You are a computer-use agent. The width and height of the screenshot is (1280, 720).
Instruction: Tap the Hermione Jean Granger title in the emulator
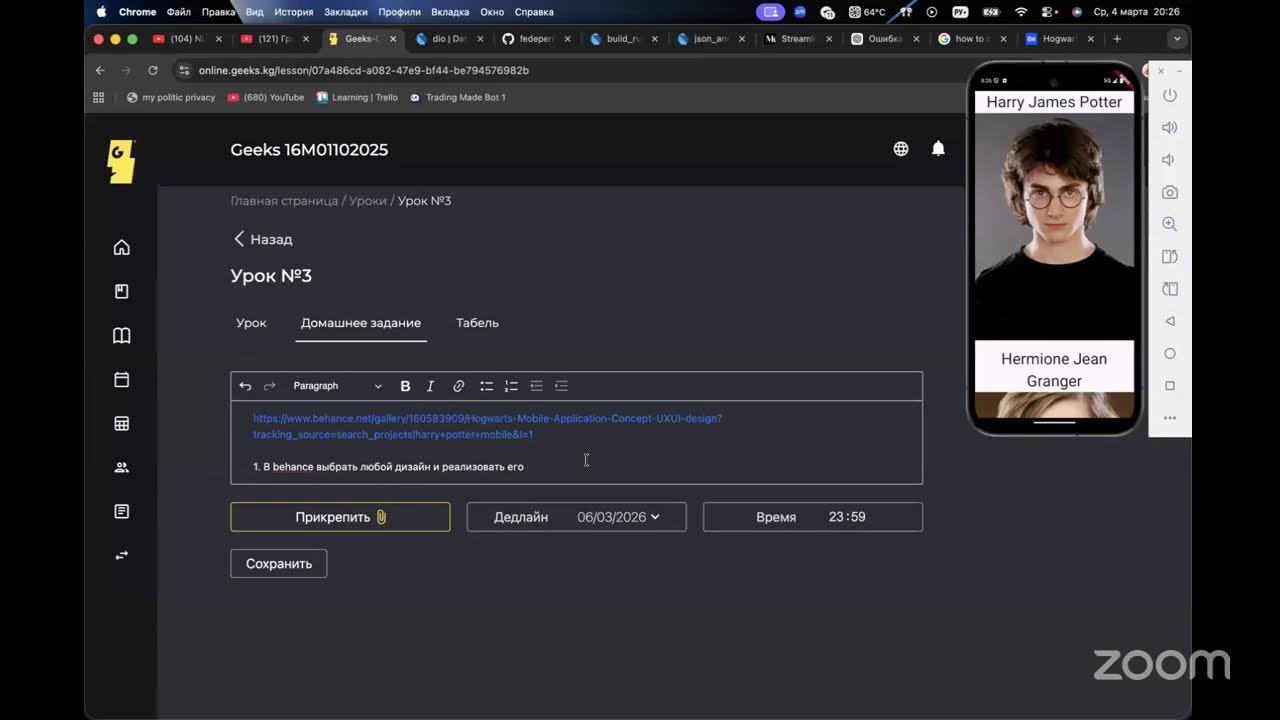click(x=1054, y=370)
